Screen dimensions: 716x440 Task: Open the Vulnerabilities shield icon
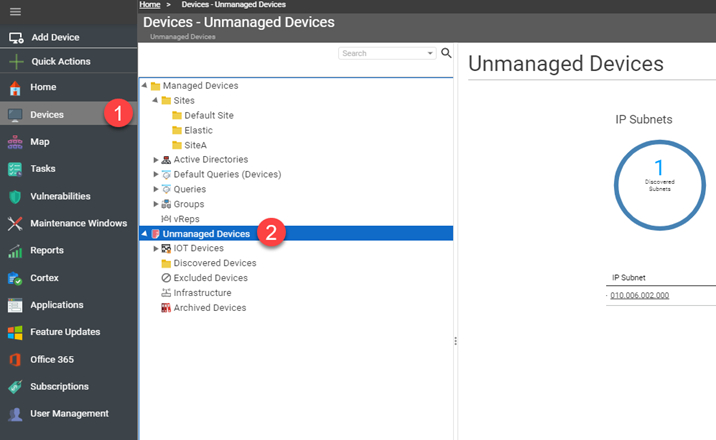click(x=15, y=197)
